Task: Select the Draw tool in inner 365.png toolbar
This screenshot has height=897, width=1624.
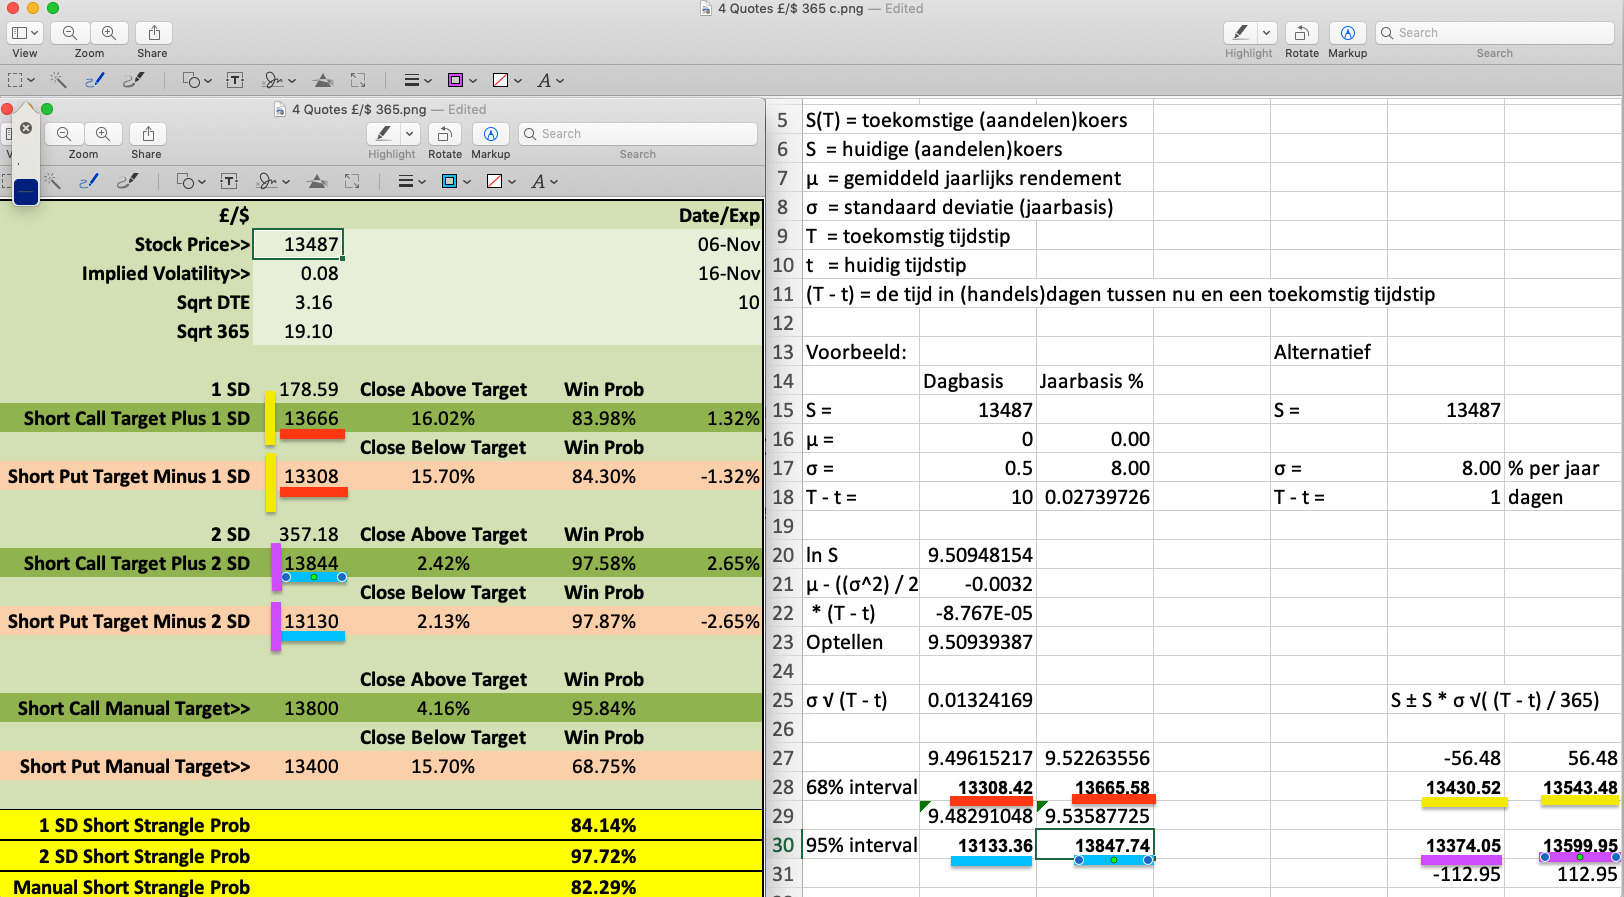Action: [127, 181]
